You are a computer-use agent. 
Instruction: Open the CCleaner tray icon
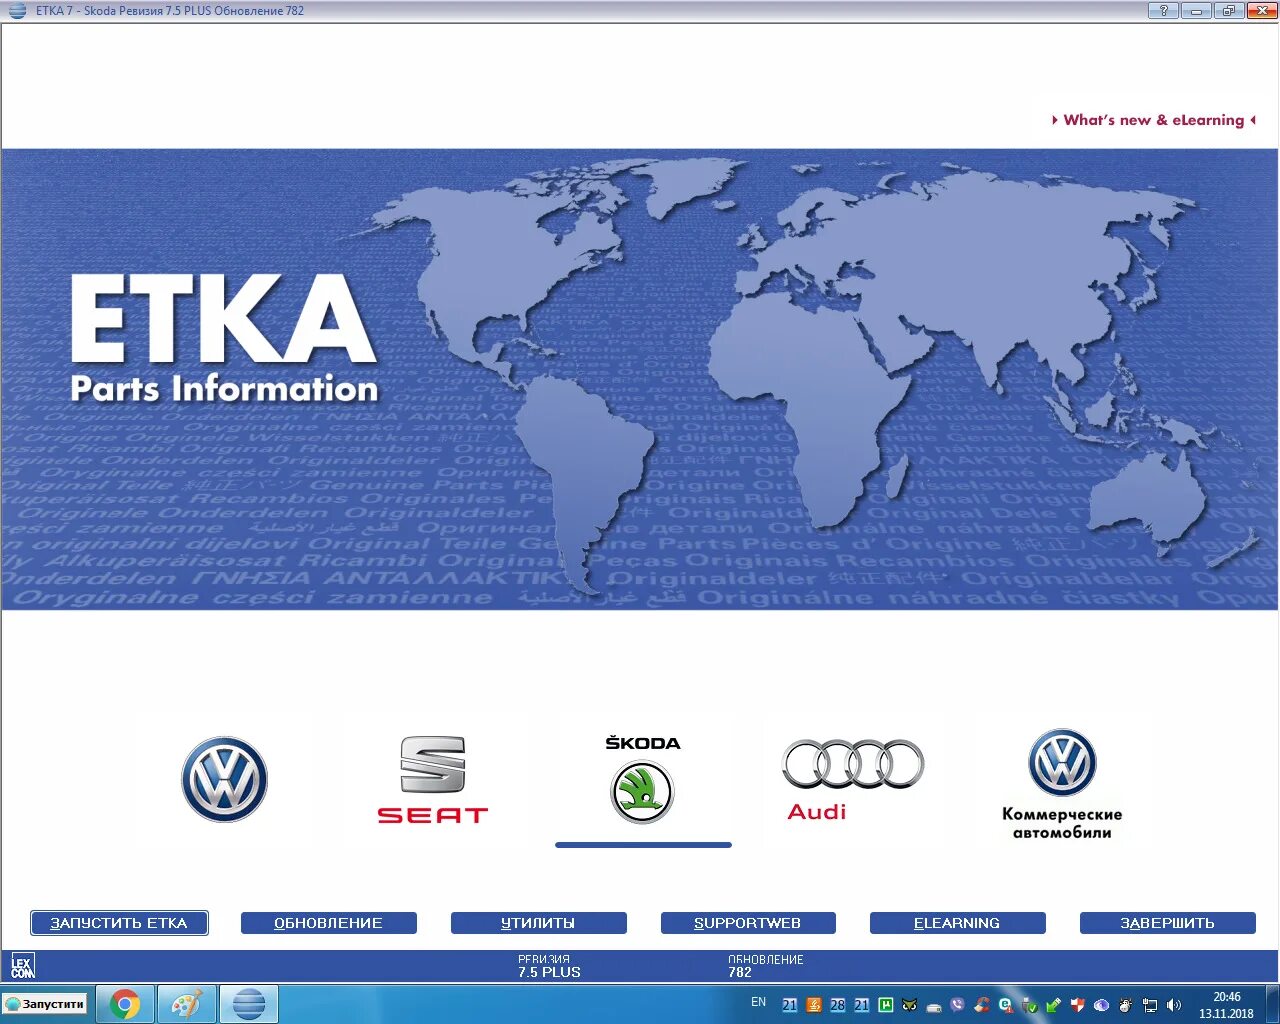click(982, 1005)
